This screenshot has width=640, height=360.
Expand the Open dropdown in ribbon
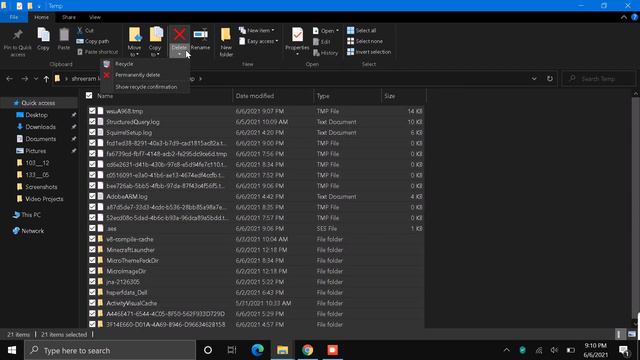(326, 31)
